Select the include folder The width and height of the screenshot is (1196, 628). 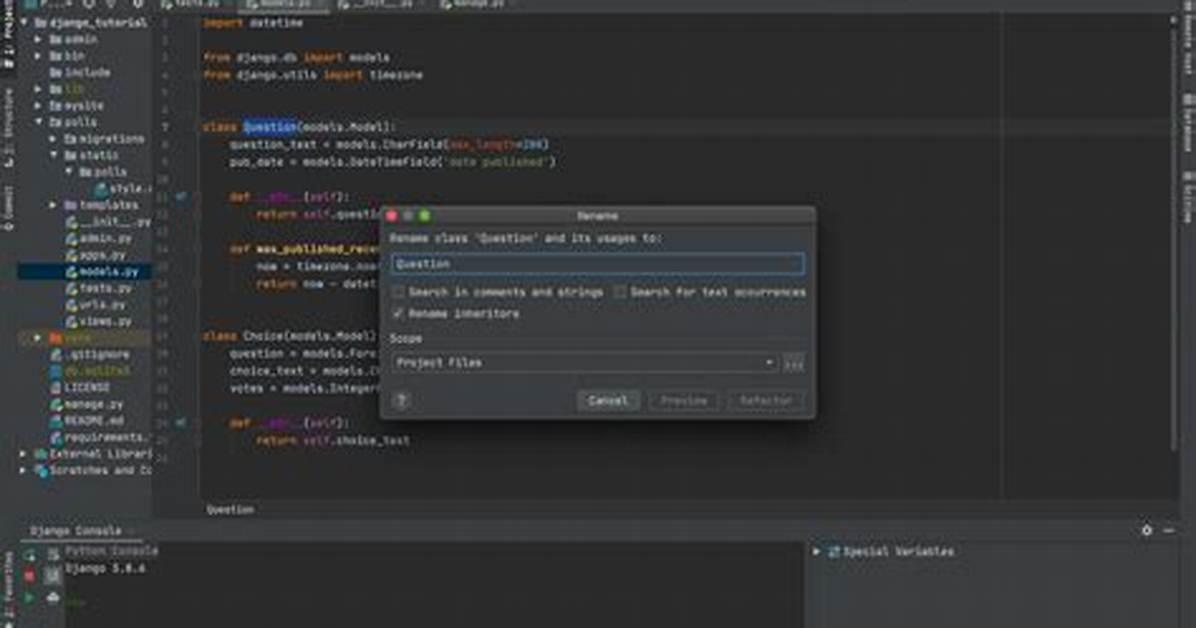pyautogui.click(x=80, y=72)
